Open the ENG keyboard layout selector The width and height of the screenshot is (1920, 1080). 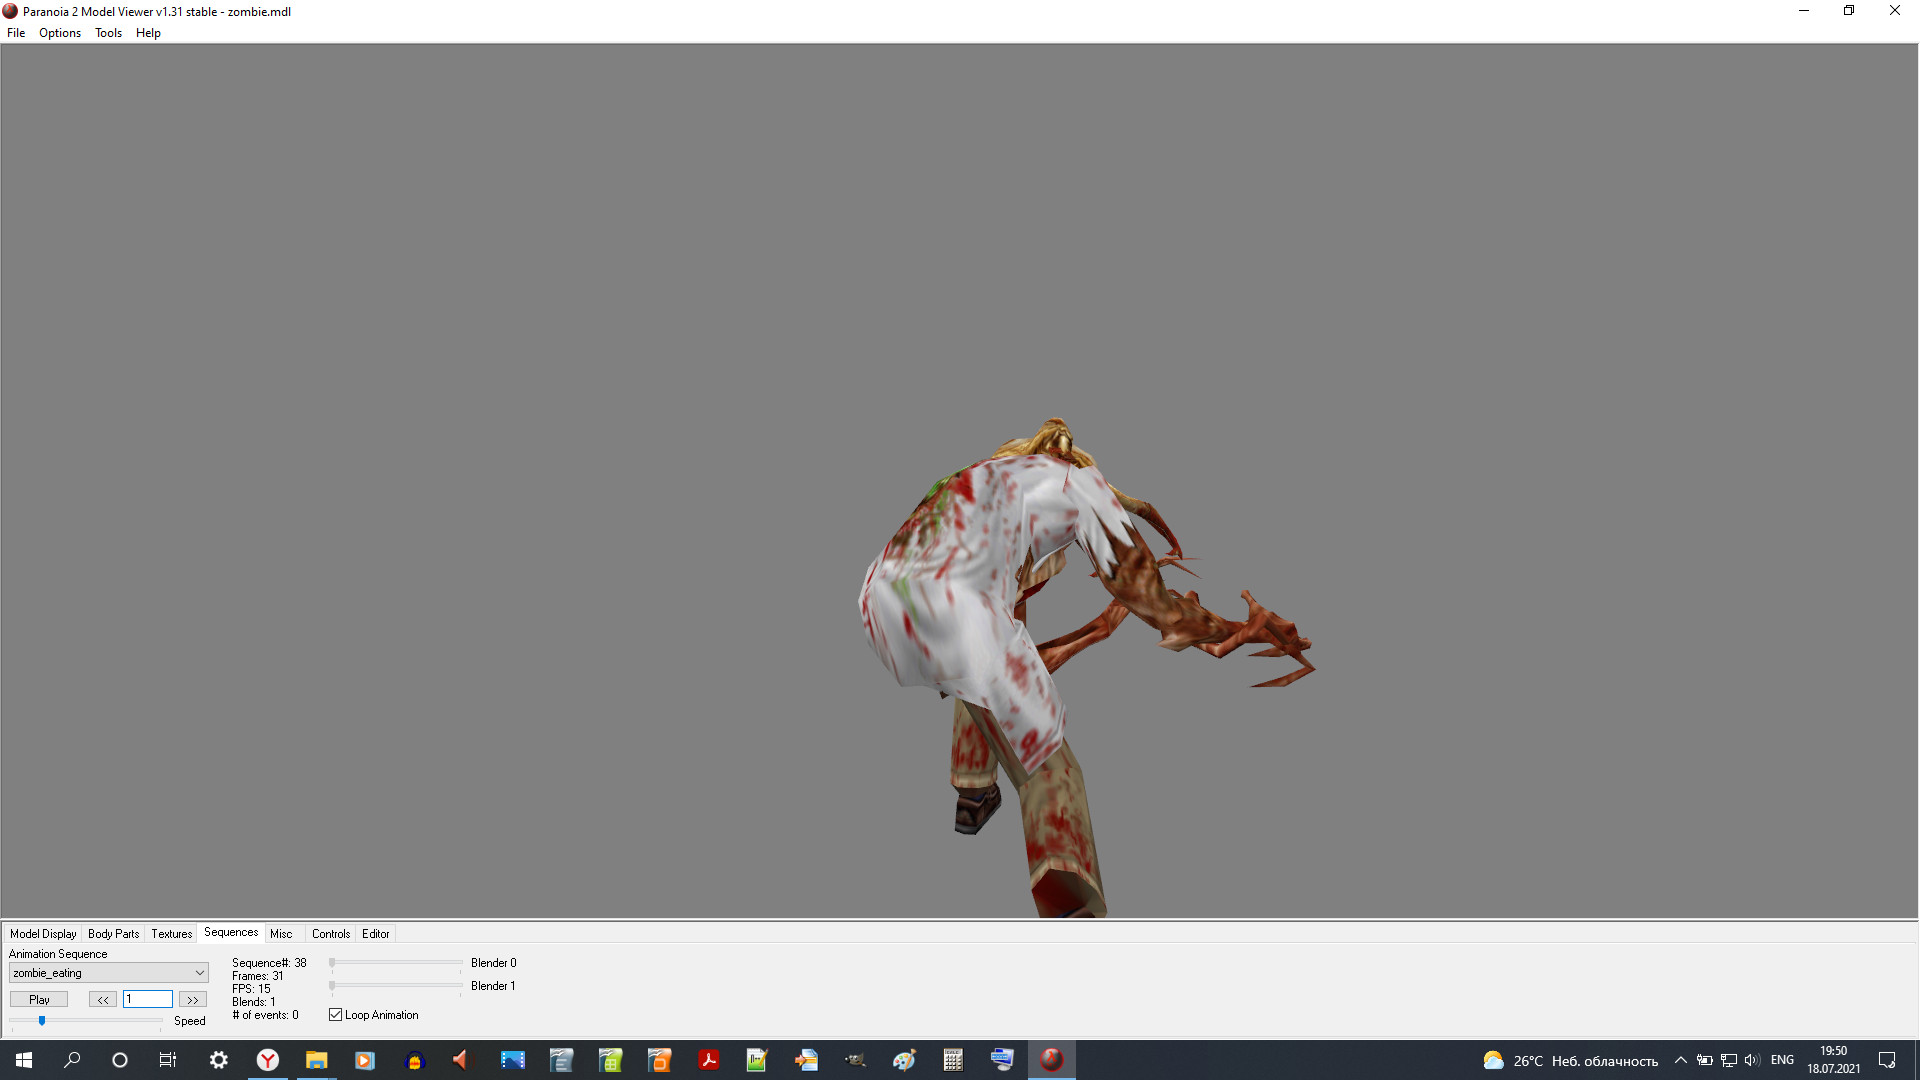click(x=1782, y=1060)
